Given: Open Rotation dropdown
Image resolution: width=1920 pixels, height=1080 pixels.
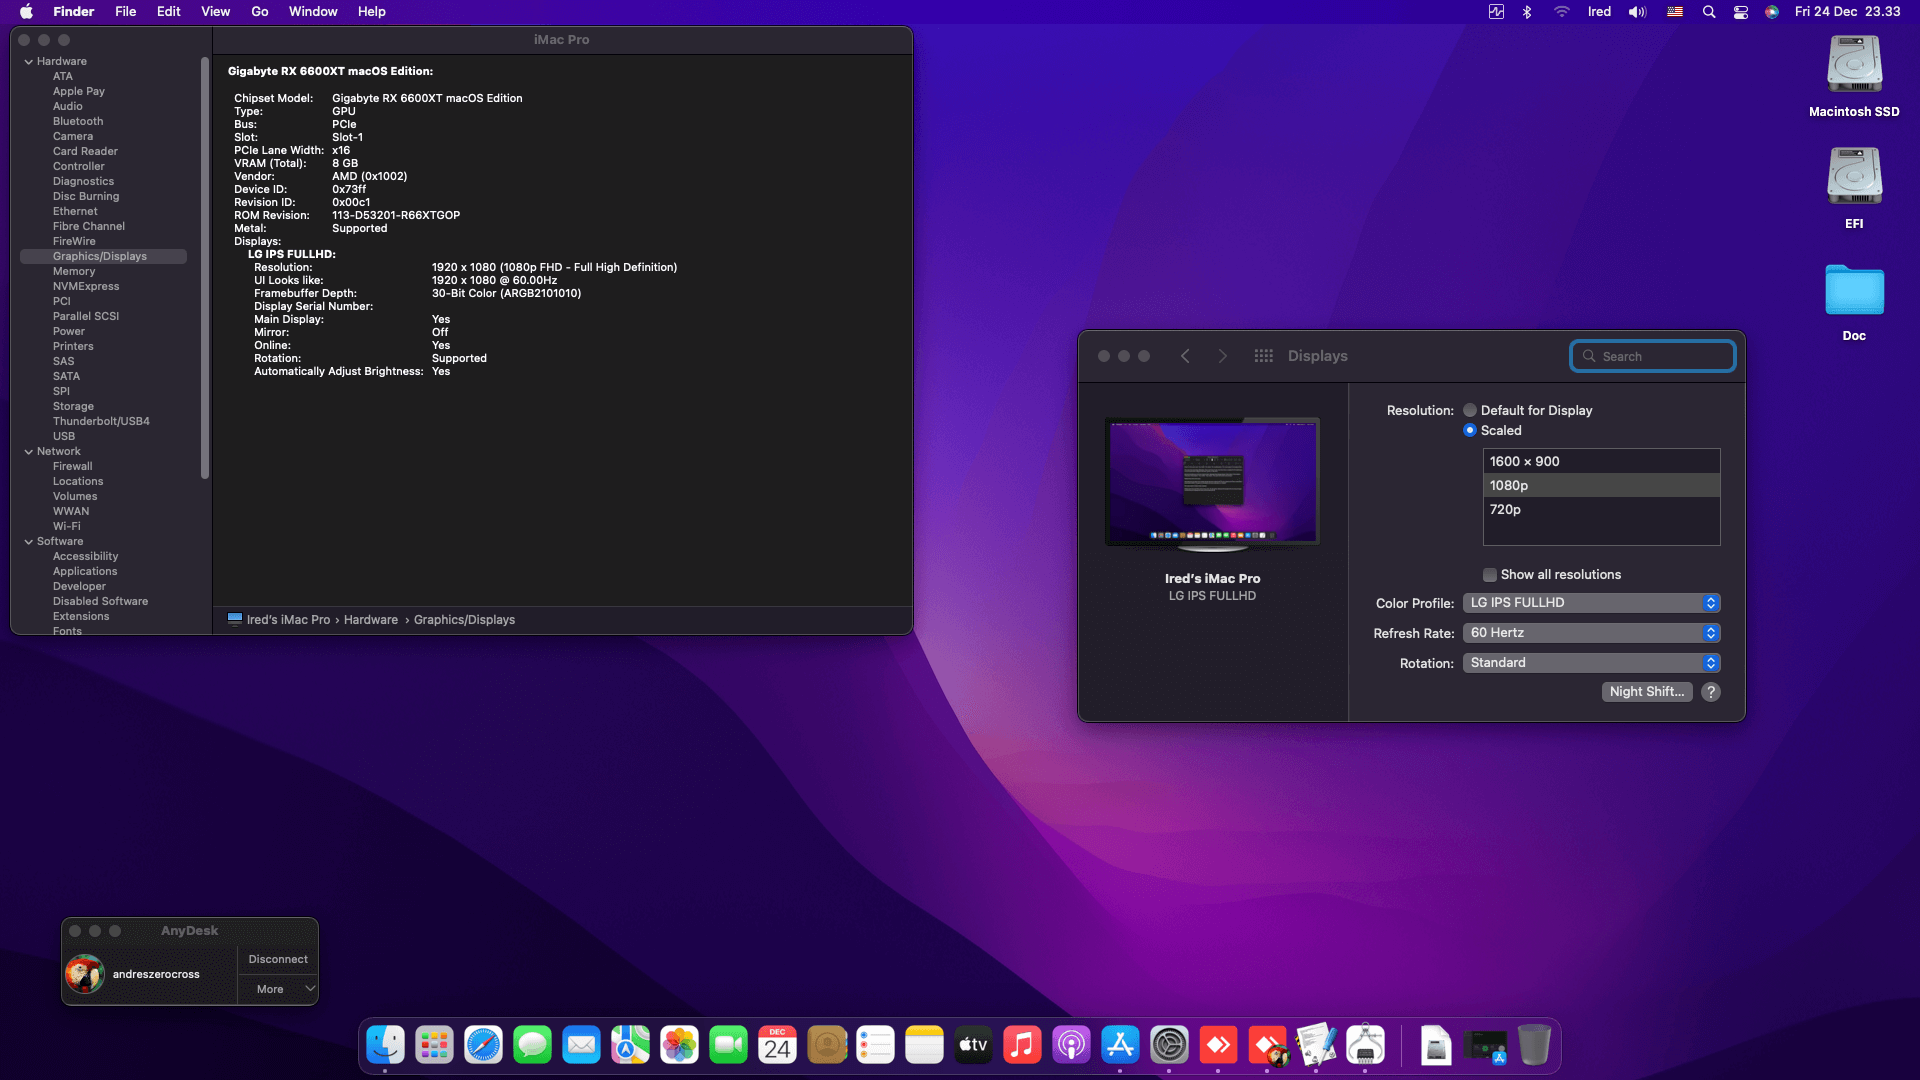Looking at the screenshot, I should (1591, 663).
